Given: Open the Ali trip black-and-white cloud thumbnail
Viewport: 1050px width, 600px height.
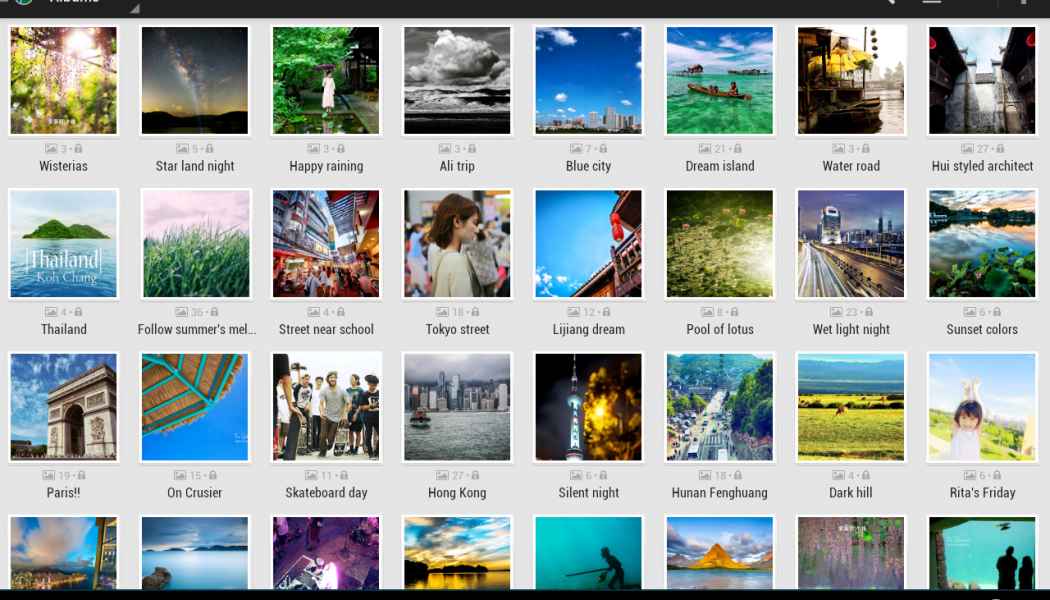Looking at the screenshot, I should point(457,81).
